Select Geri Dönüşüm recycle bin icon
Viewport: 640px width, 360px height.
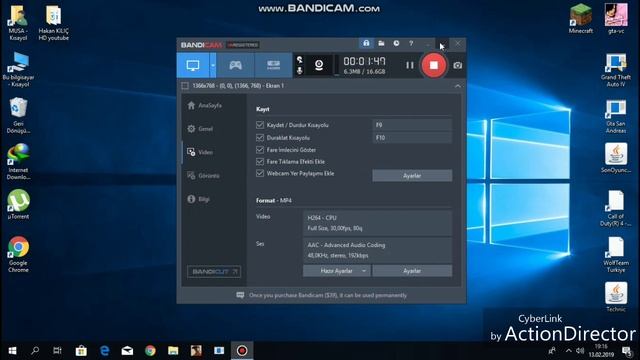tap(18, 116)
